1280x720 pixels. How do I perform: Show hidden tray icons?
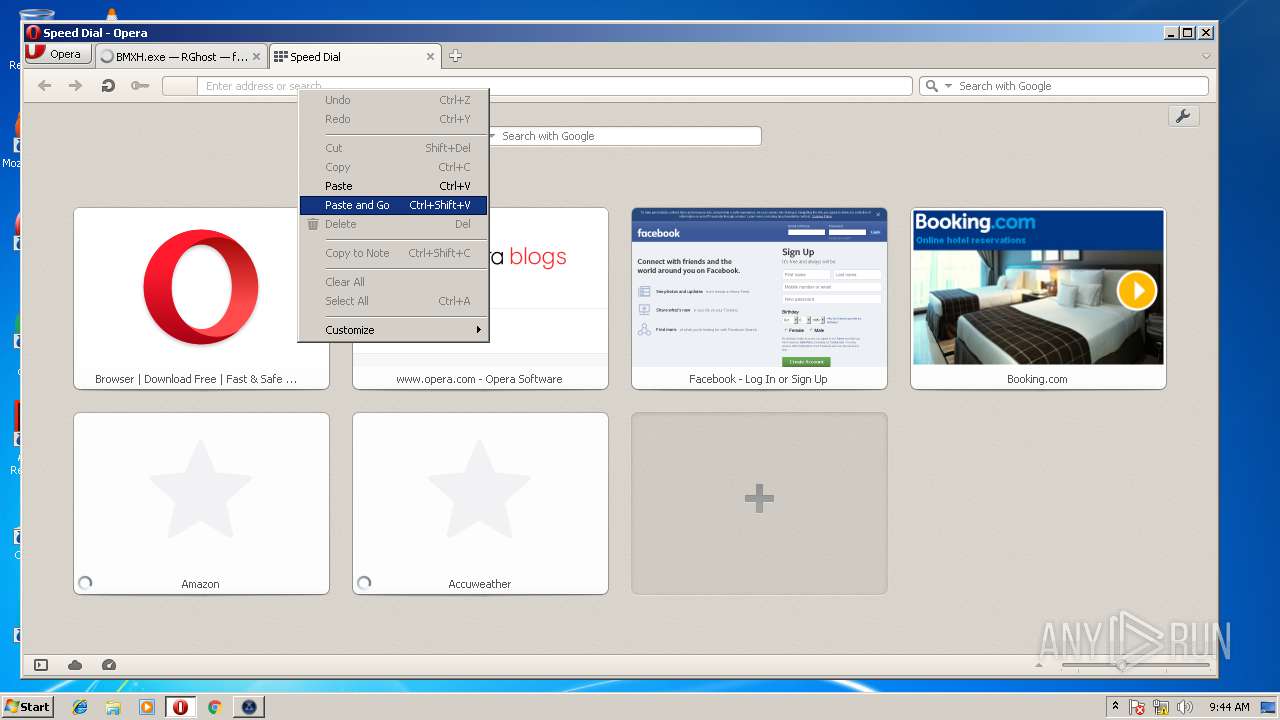(1115, 707)
